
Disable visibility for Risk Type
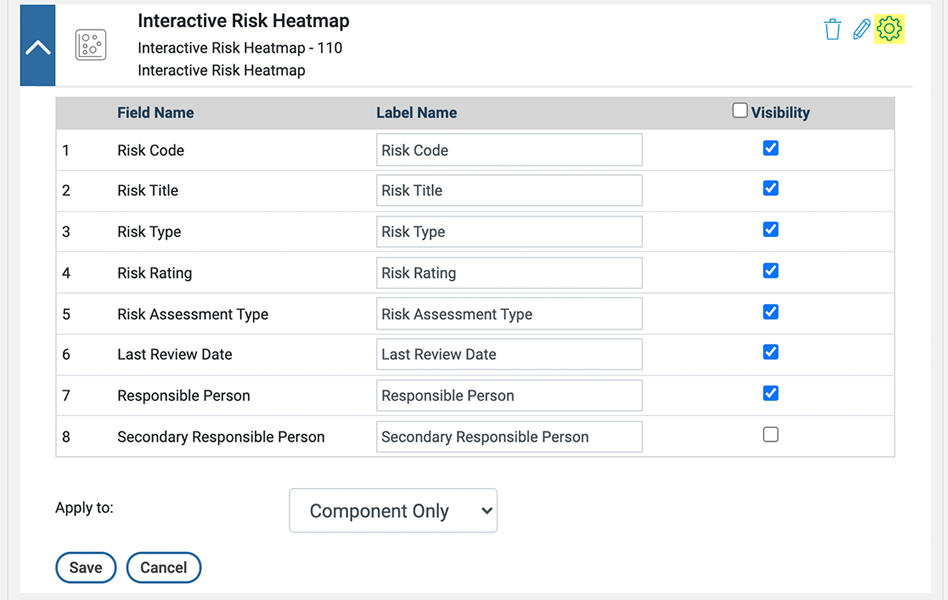coord(770,229)
